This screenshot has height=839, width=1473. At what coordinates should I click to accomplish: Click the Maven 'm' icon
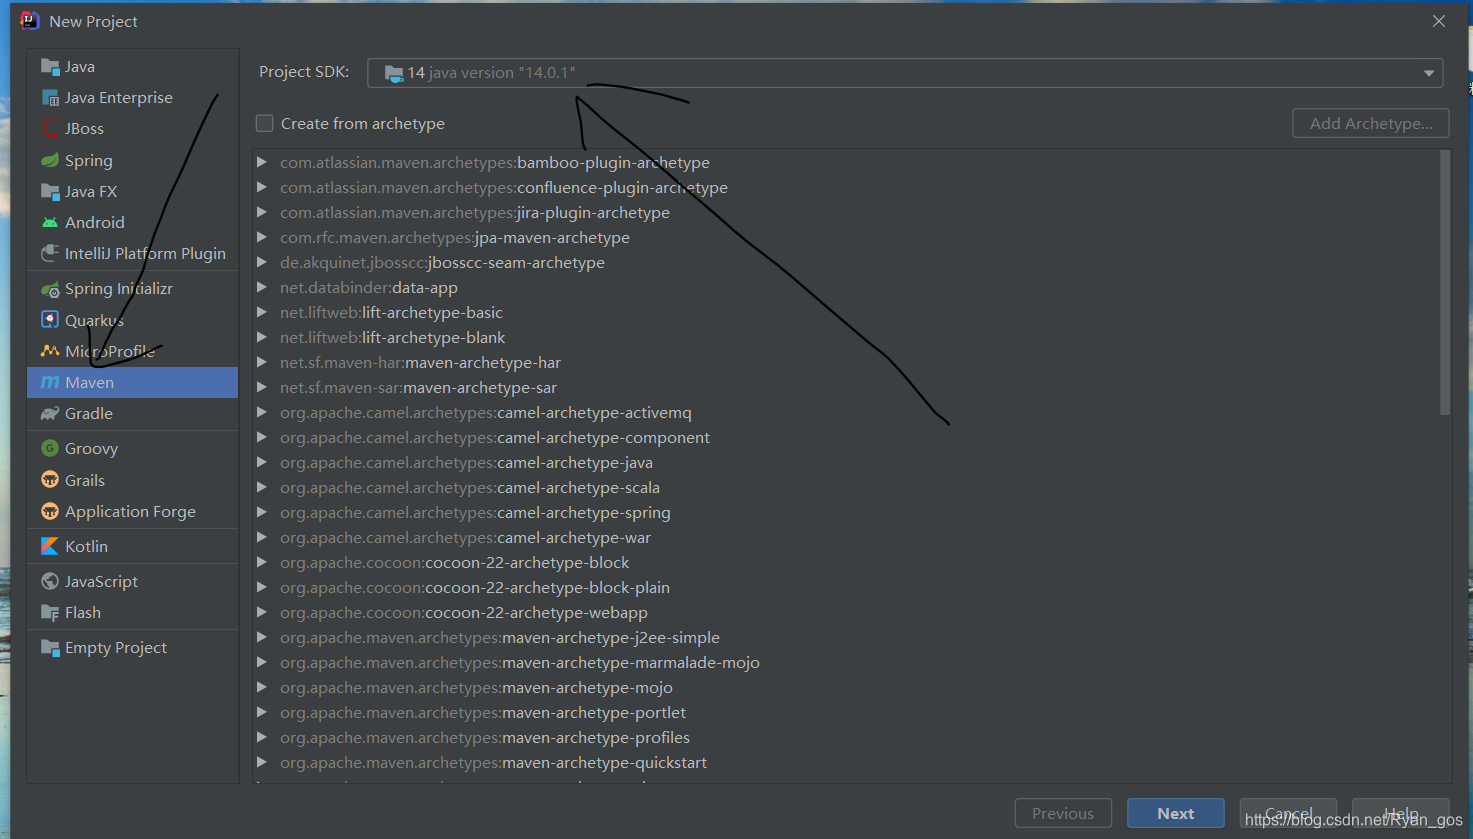point(50,383)
